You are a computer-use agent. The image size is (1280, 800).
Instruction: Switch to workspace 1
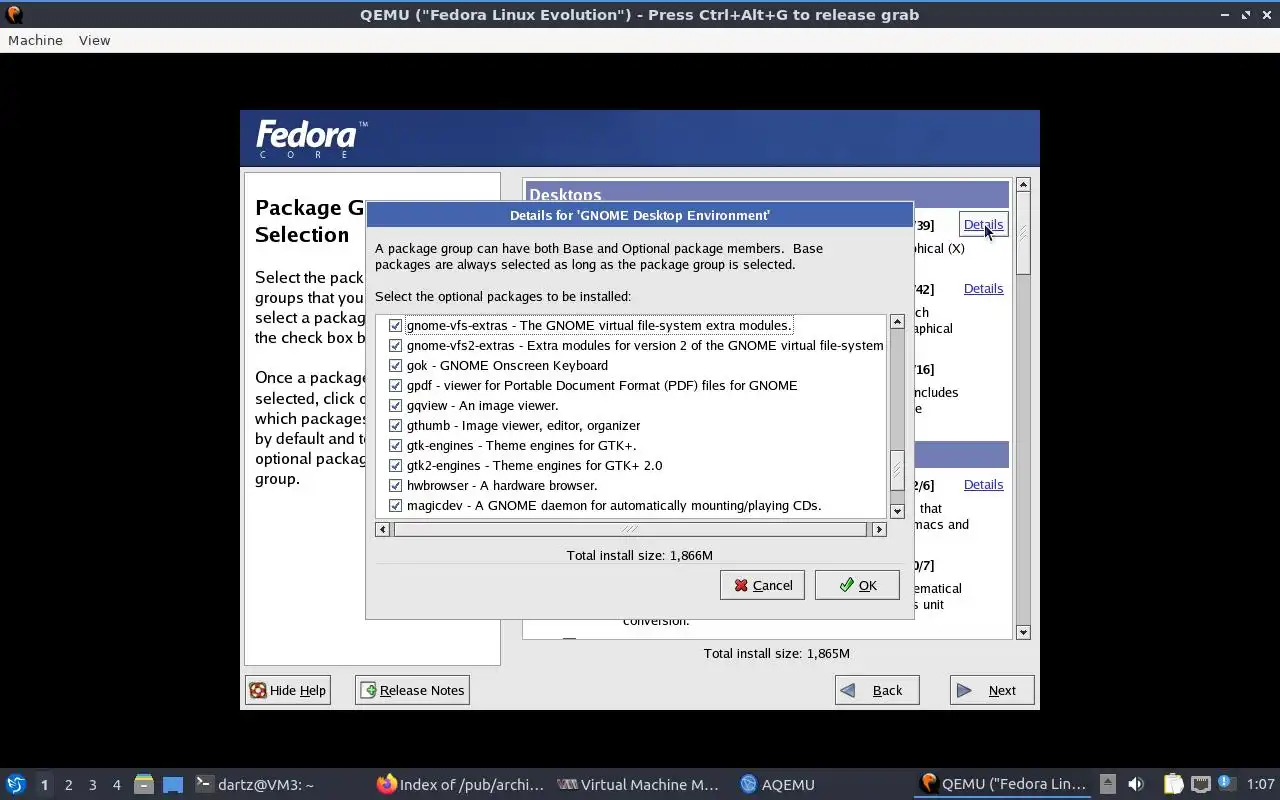(x=44, y=785)
